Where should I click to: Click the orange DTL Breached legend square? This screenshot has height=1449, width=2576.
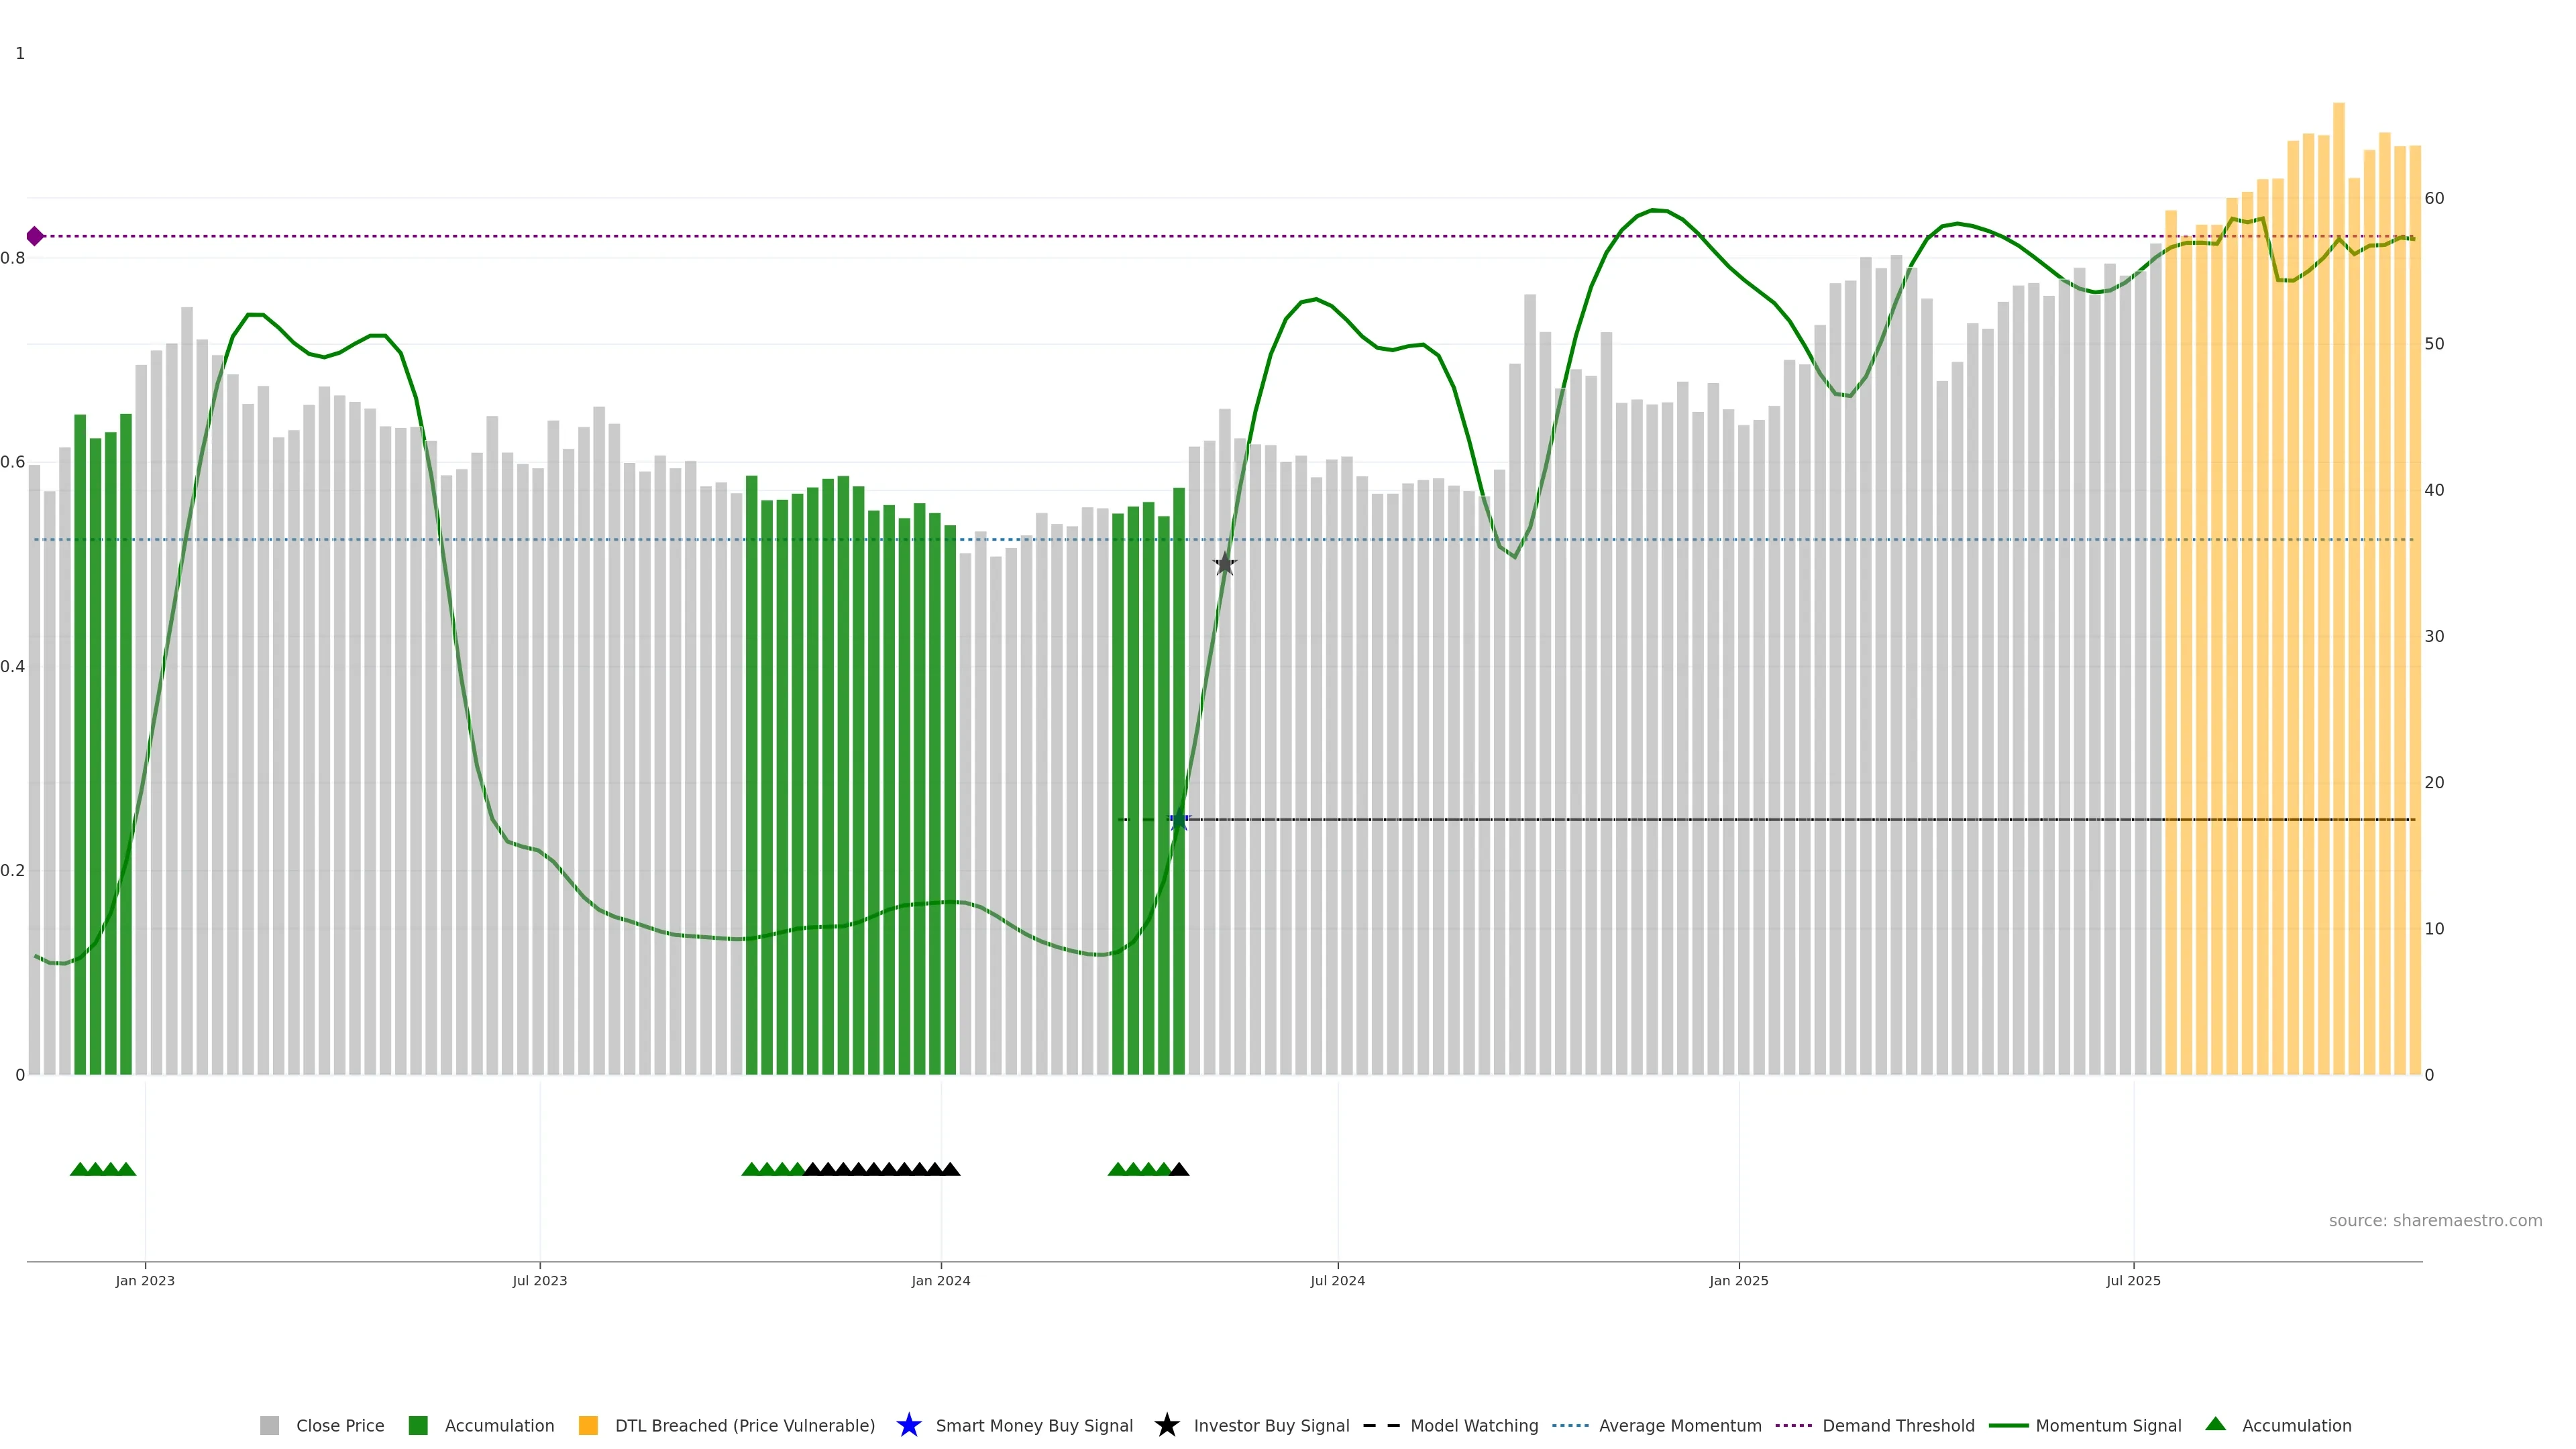[x=588, y=1425]
